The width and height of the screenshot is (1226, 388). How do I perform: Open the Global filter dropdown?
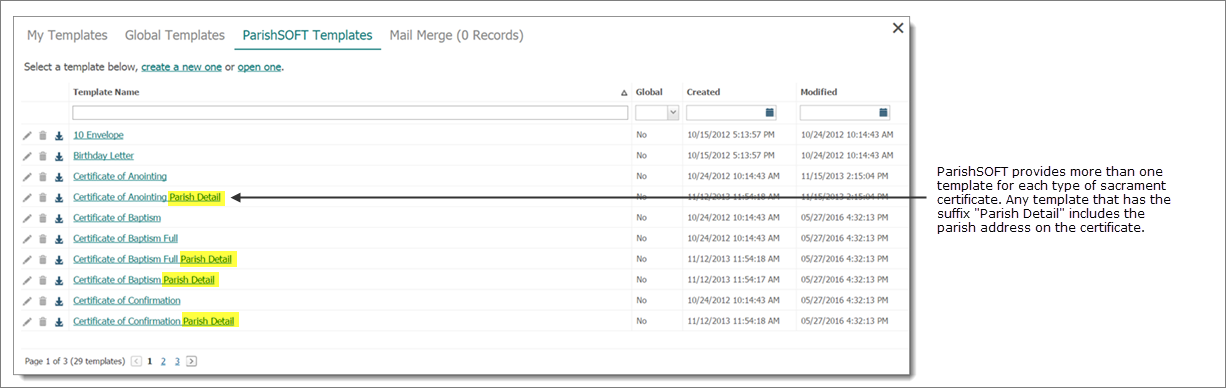[673, 113]
